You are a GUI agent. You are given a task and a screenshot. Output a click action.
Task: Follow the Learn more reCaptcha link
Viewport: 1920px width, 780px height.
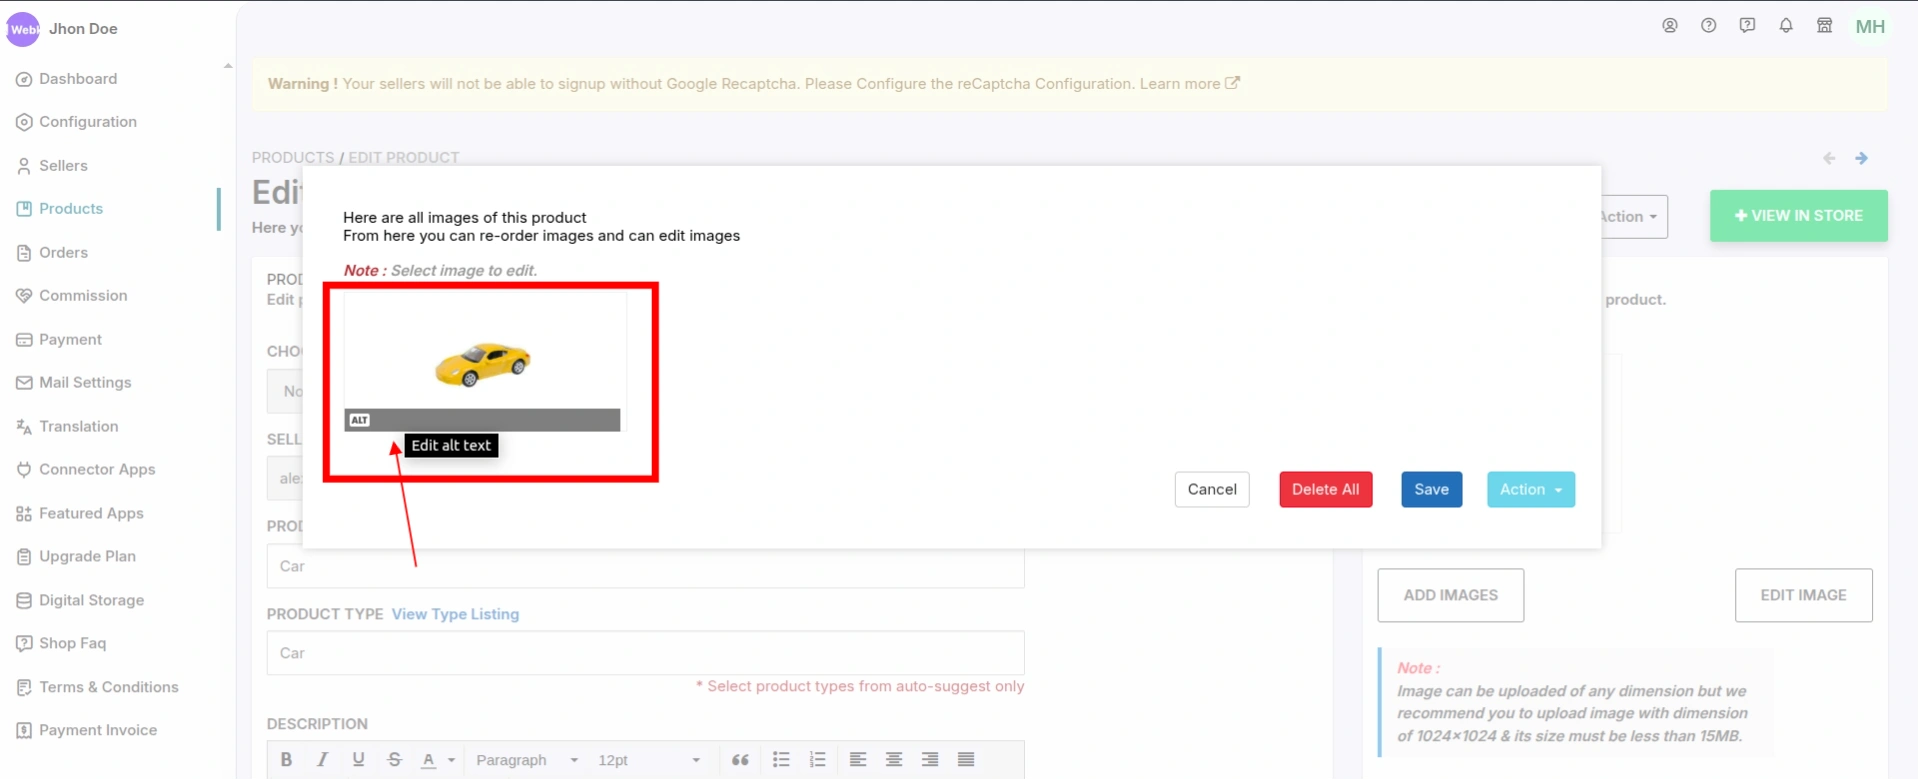1190,84
